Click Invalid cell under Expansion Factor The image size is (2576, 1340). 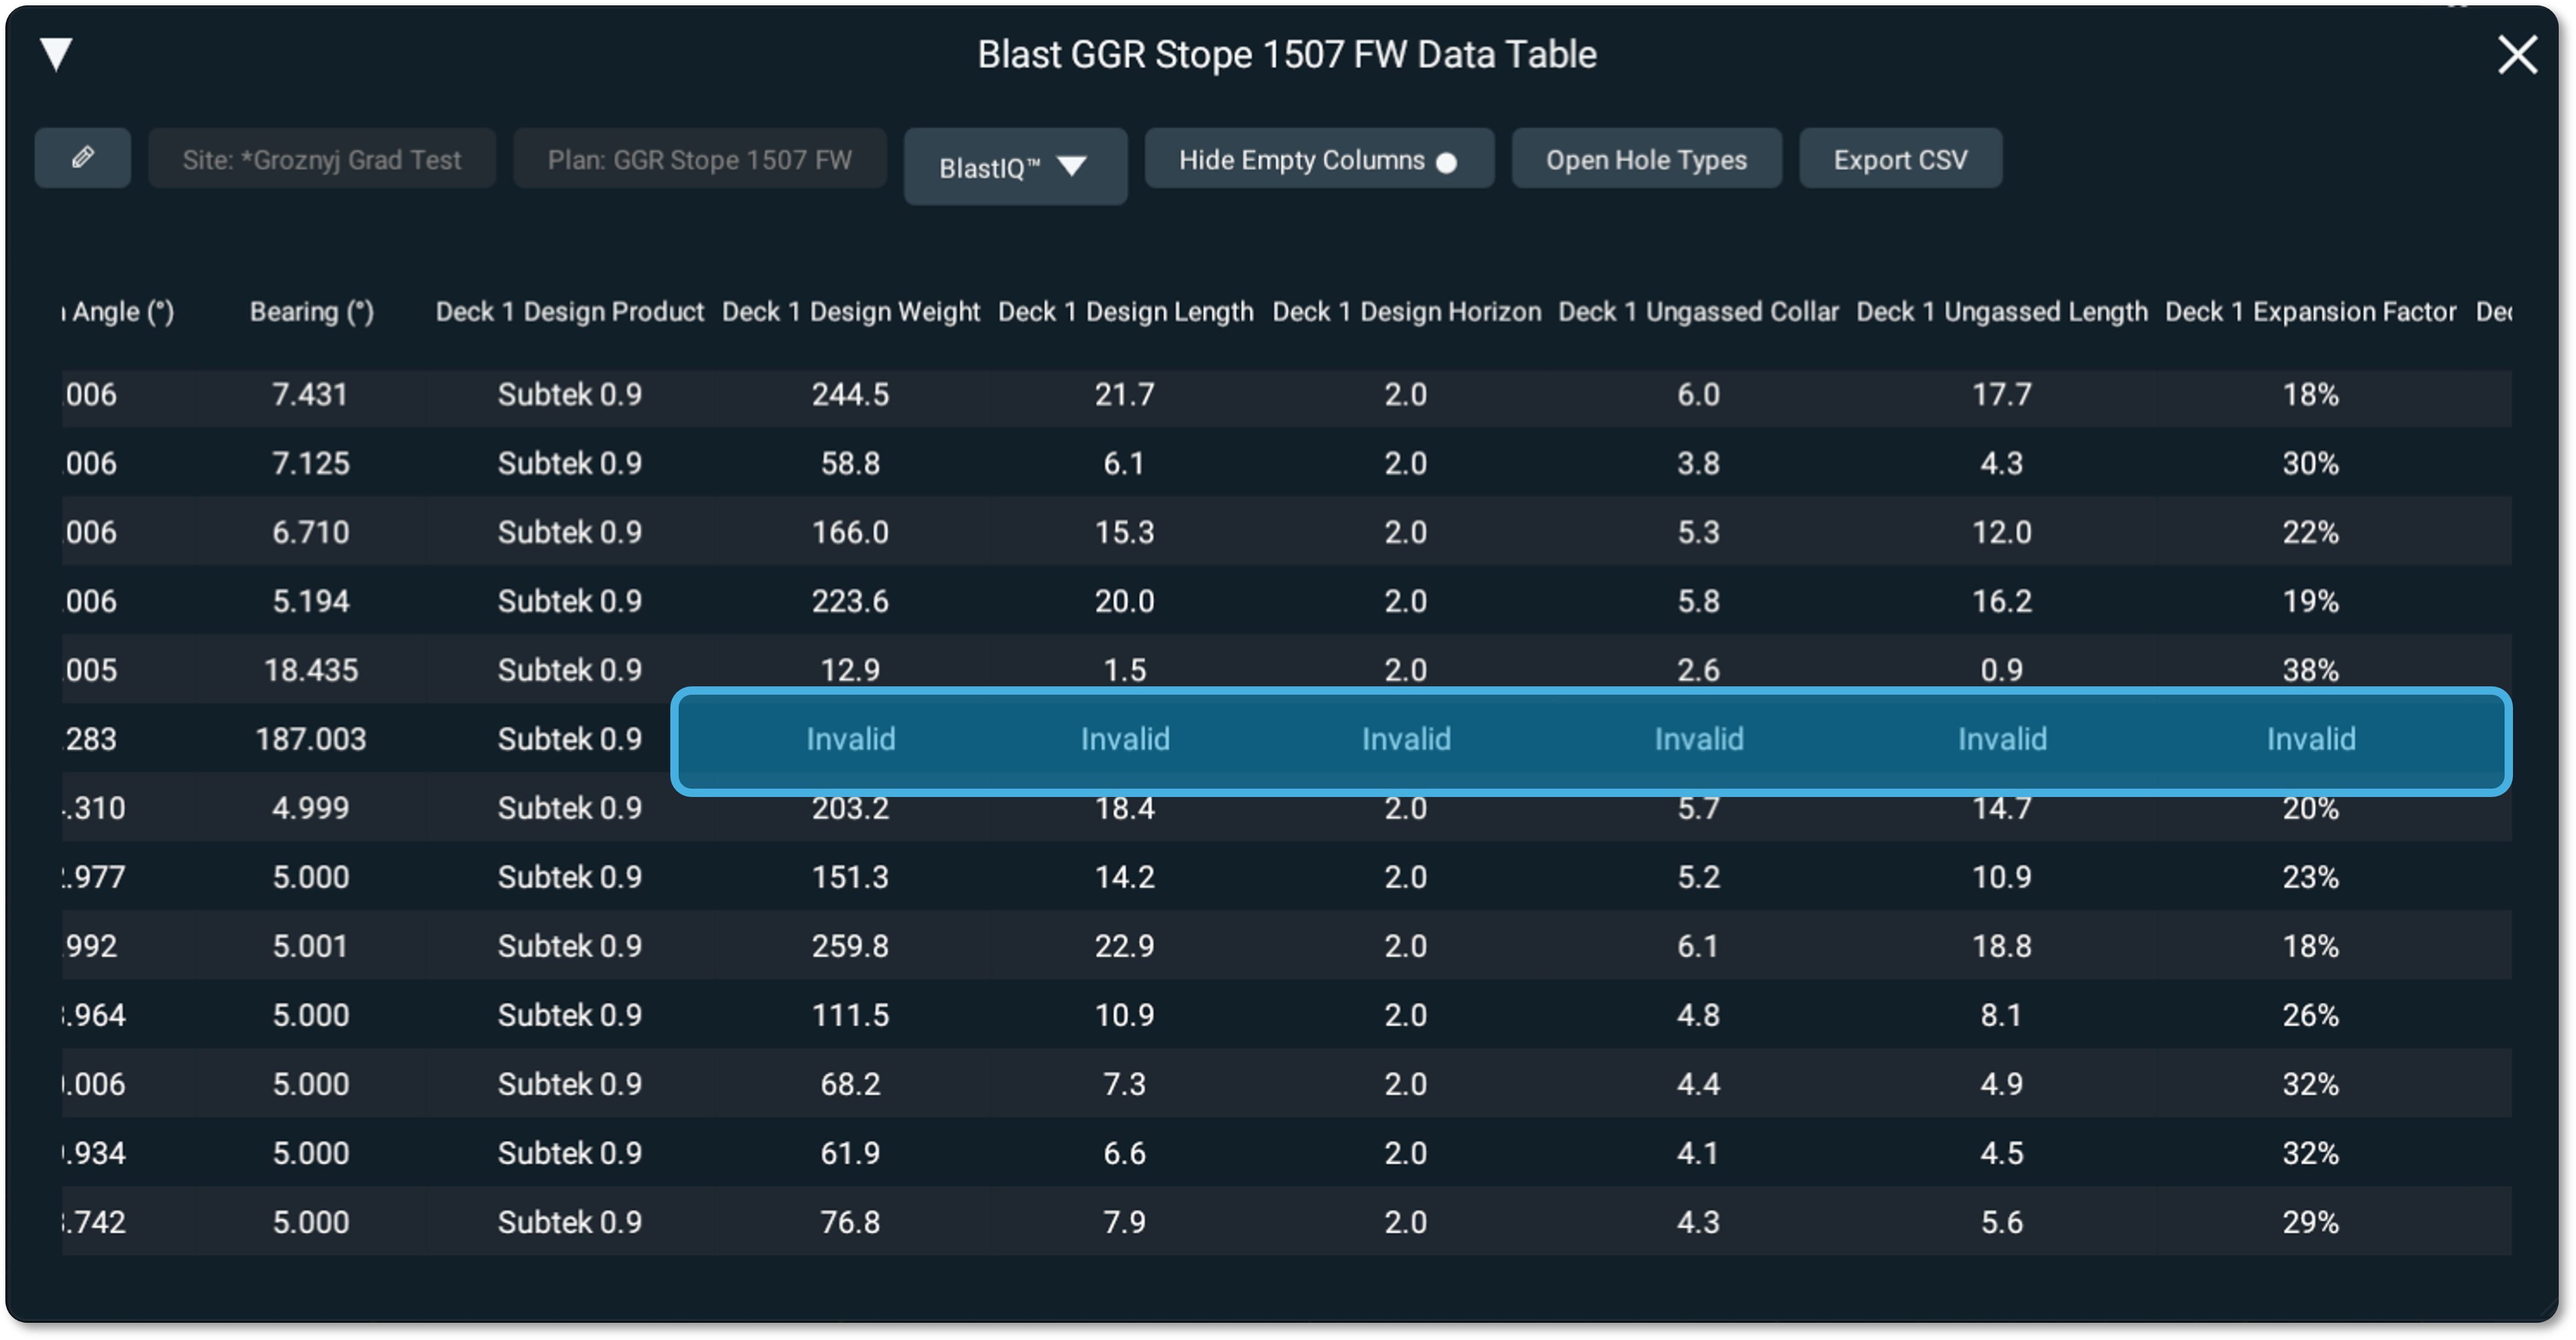click(2311, 739)
